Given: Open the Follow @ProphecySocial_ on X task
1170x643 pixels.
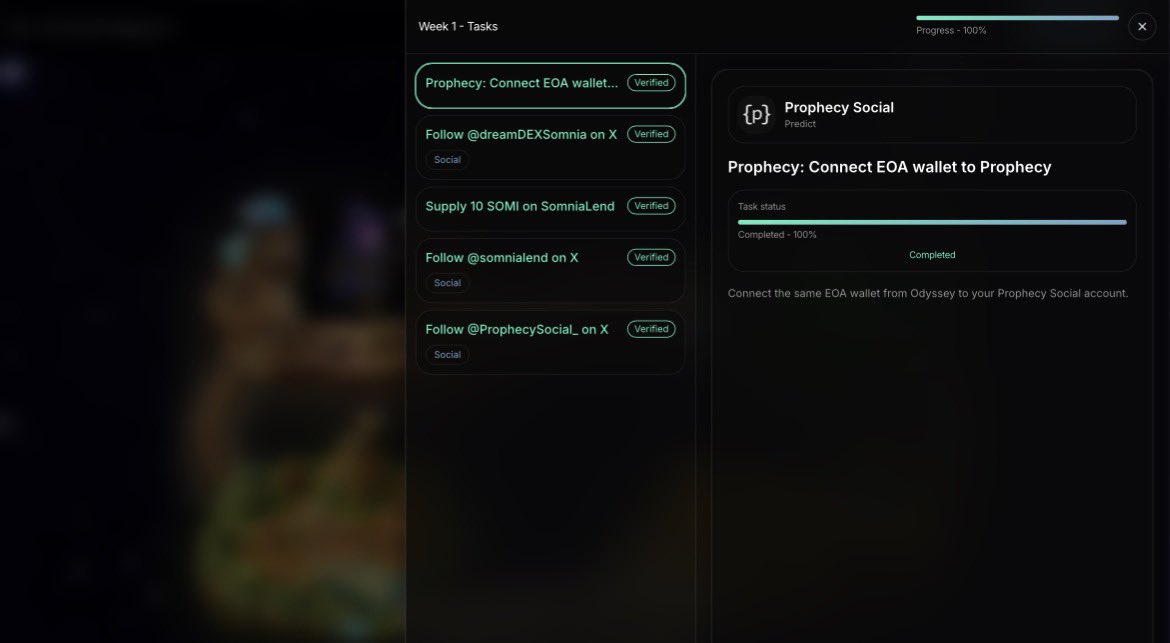Looking at the screenshot, I should point(550,342).
